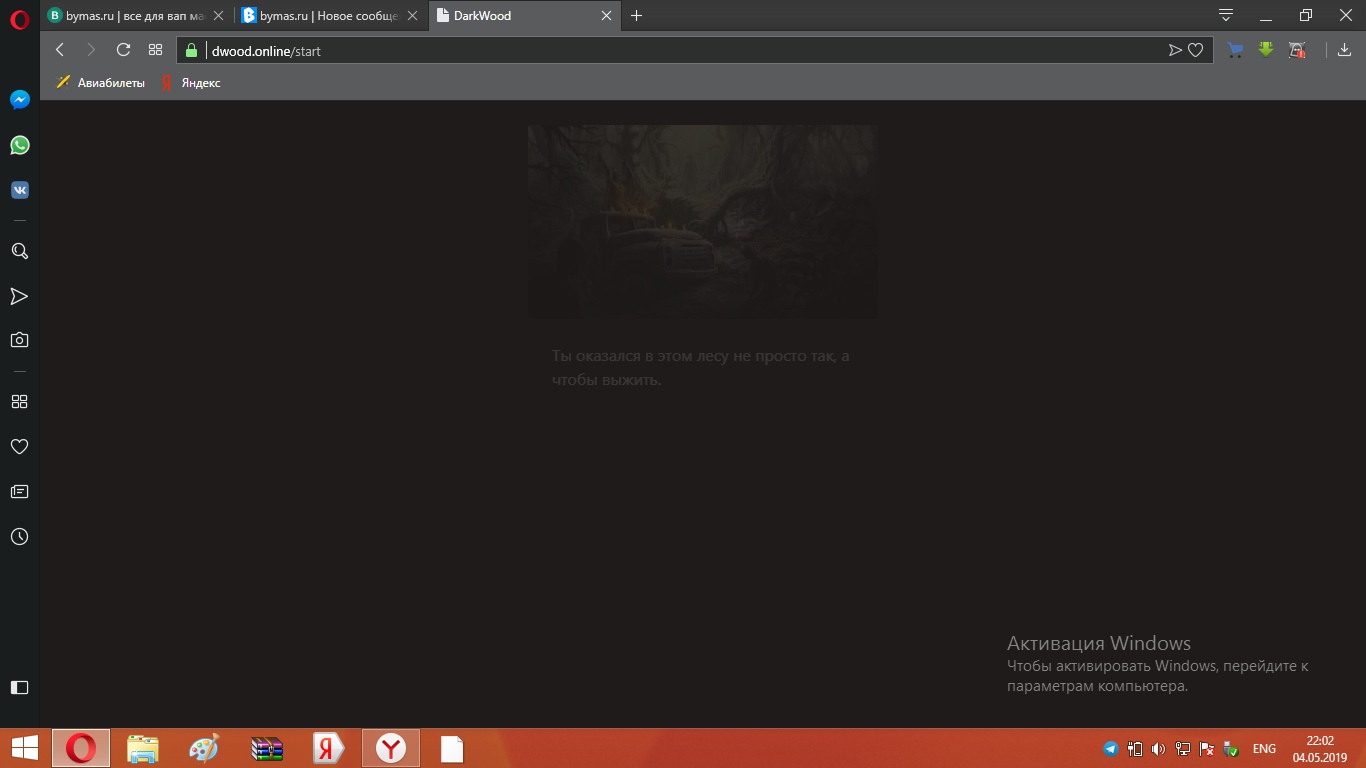Viewport: 1366px width, 768px height.
Task: Open Yandex Browser from the taskbar
Action: pyautogui.click(x=390, y=748)
